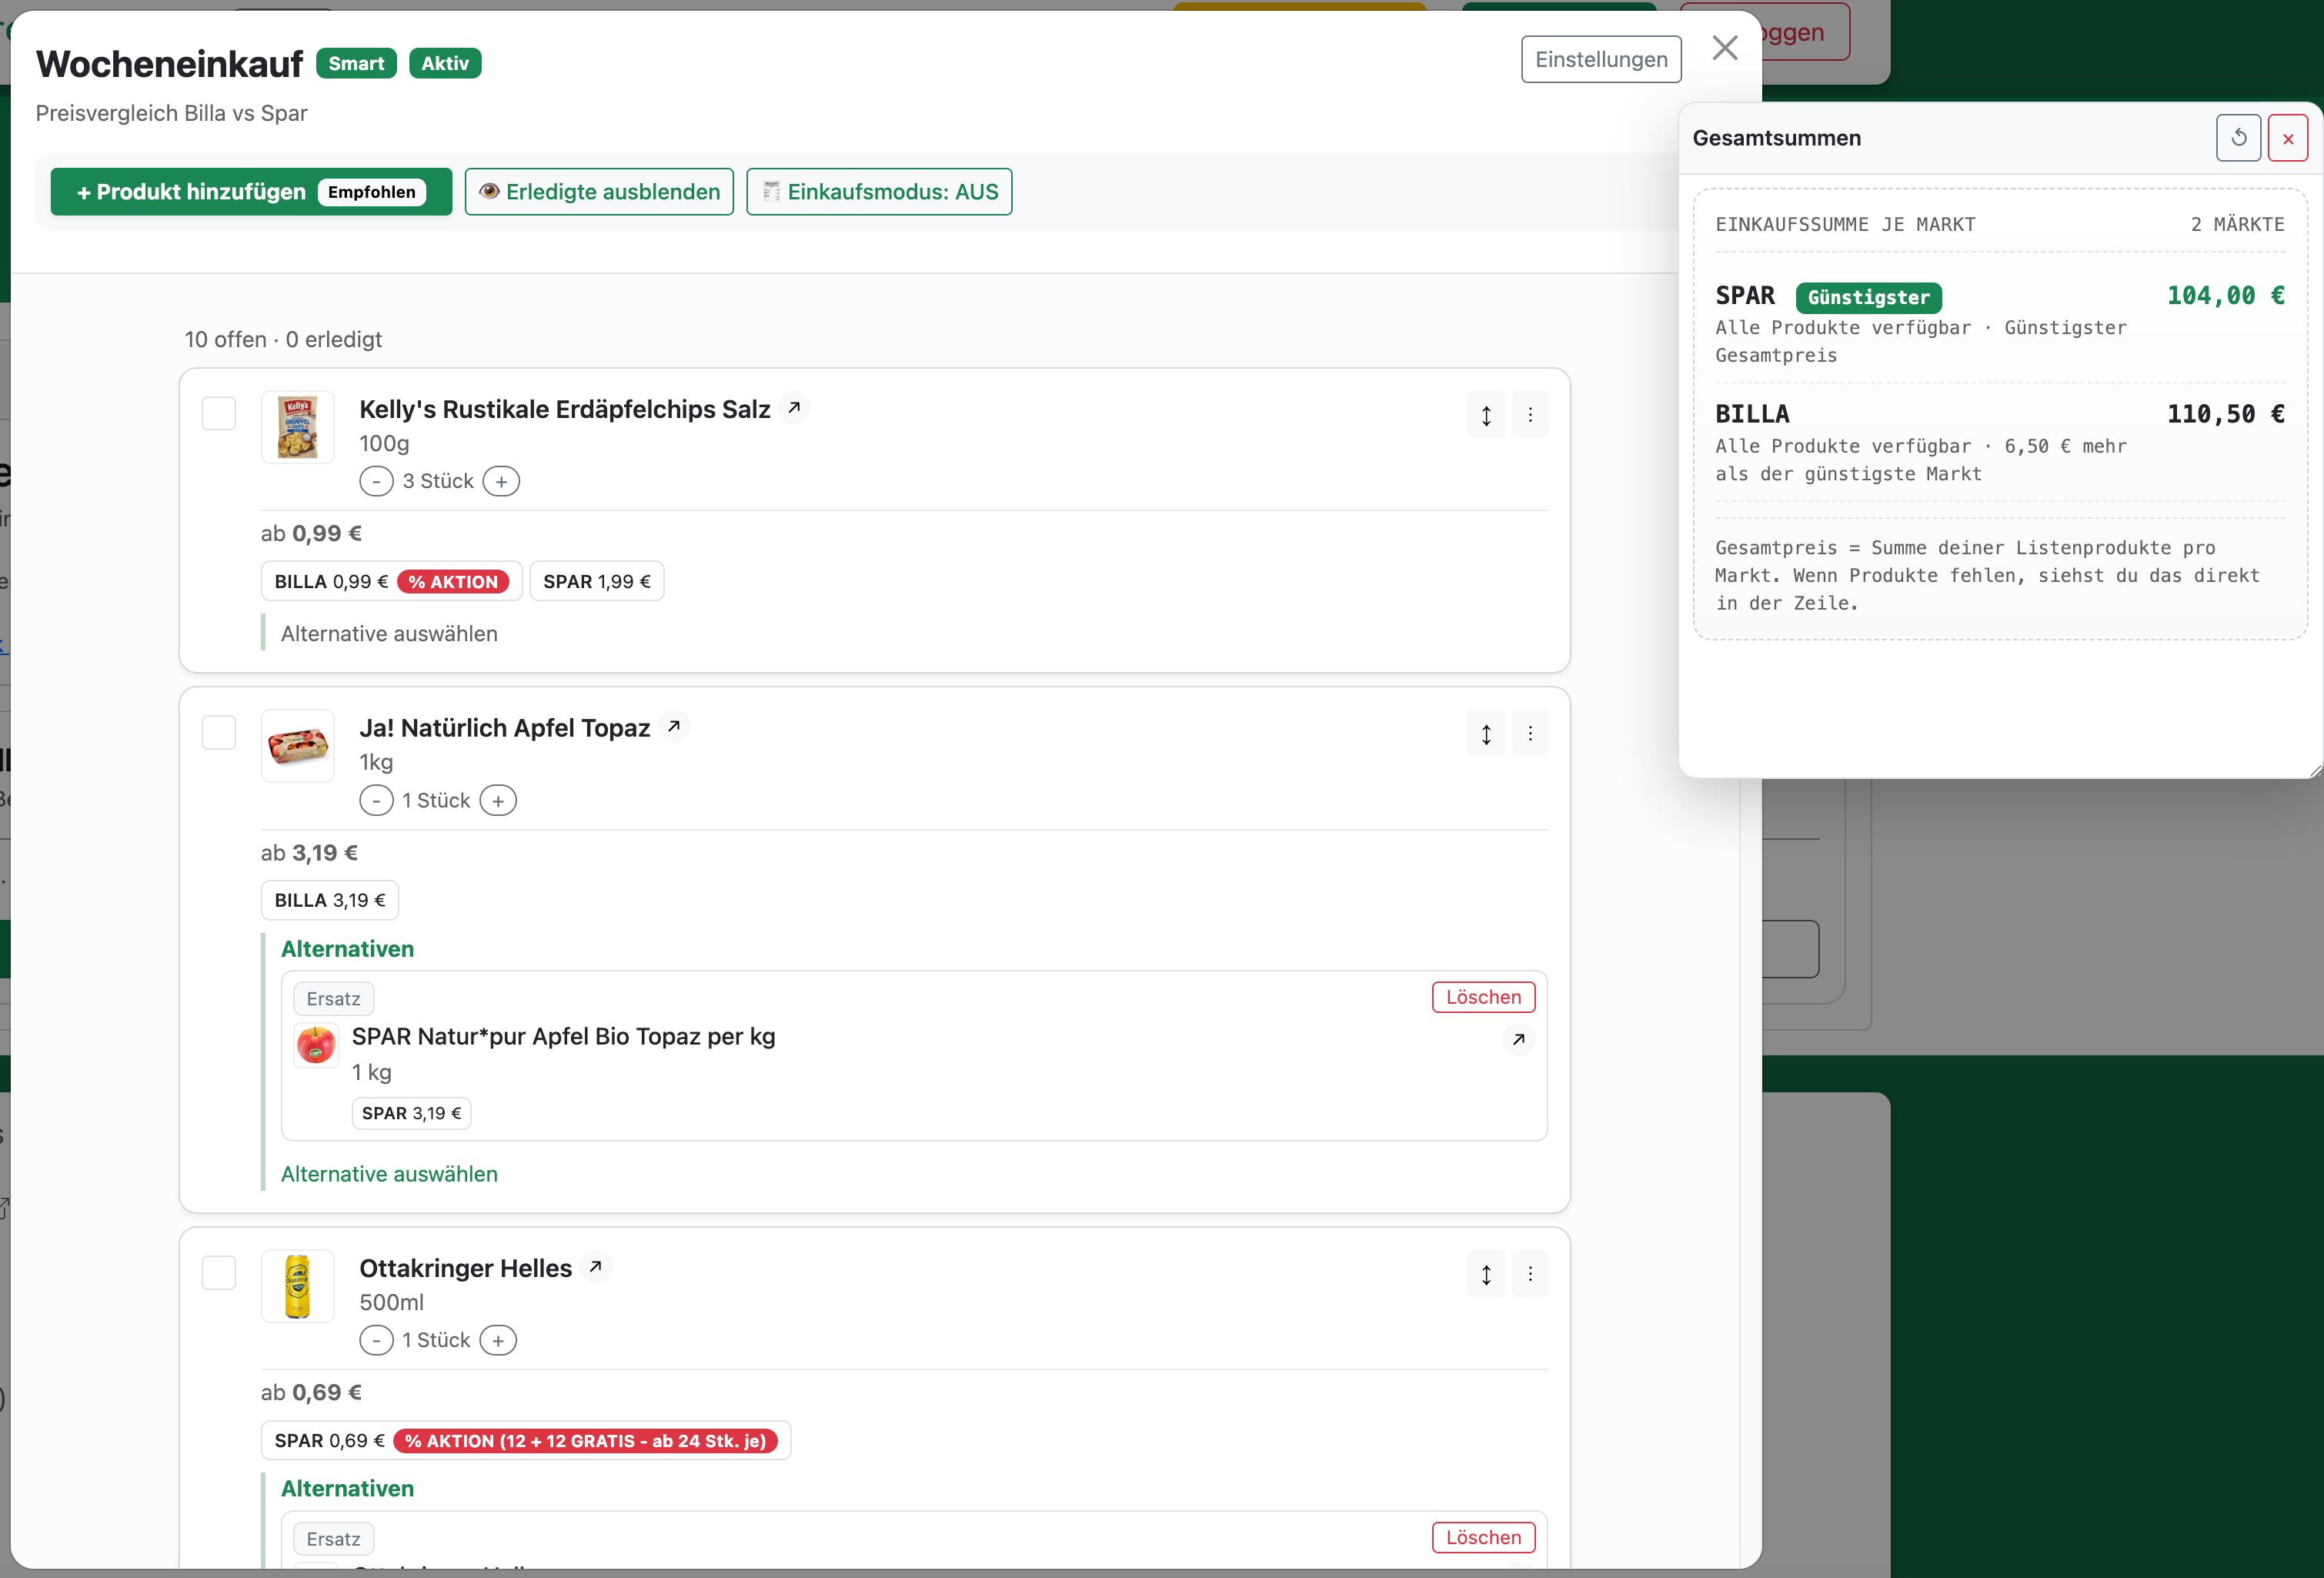Decrease quantity of Kelly's Erdäpfelchips
This screenshot has height=1578, width=2324.
[376, 481]
